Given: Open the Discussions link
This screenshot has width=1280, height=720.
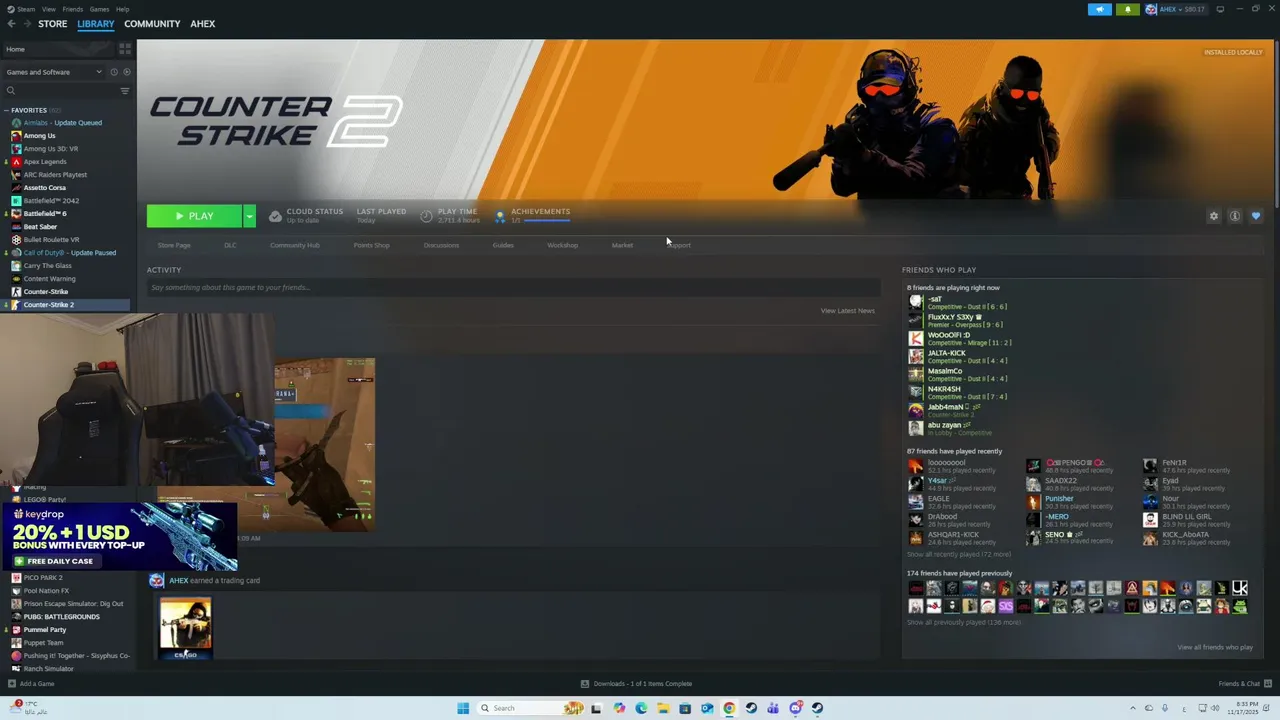Looking at the screenshot, I should (441, 245).
